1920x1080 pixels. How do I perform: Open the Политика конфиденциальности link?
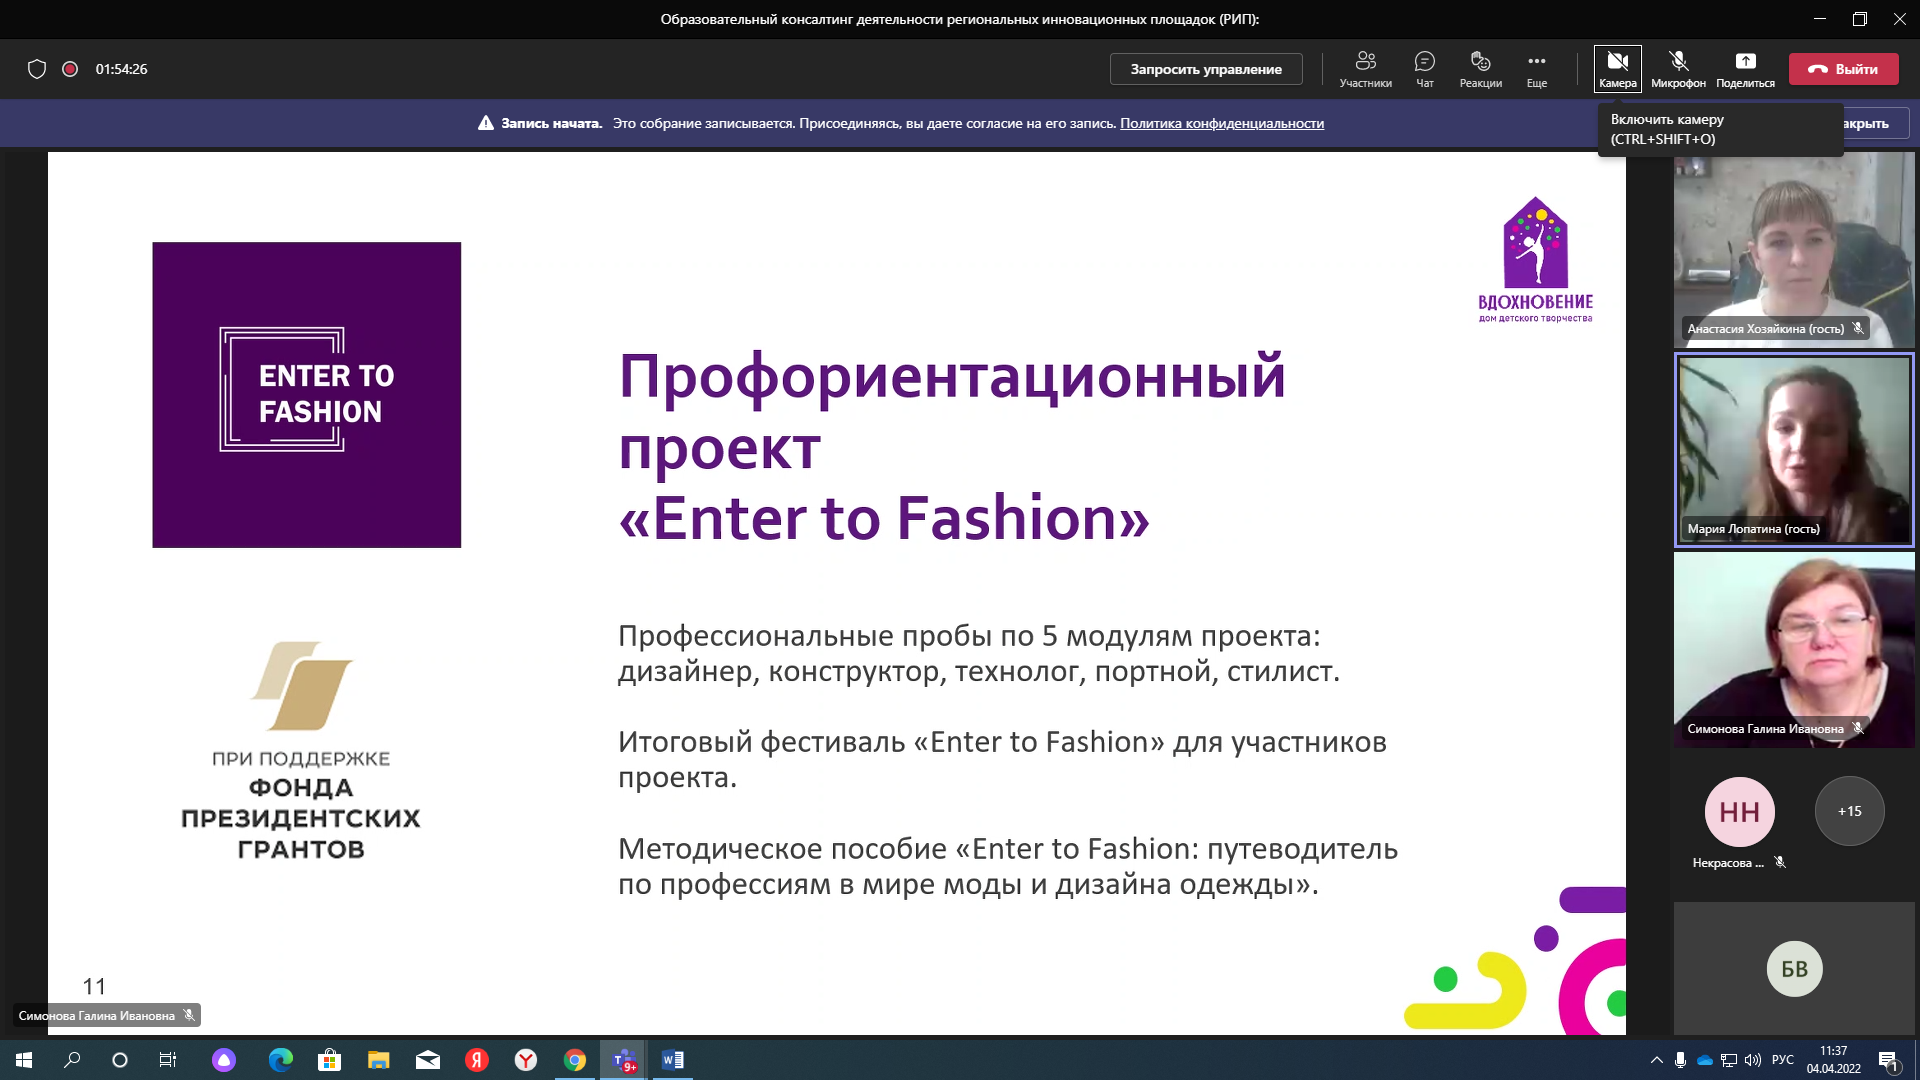pos(1221,123)
